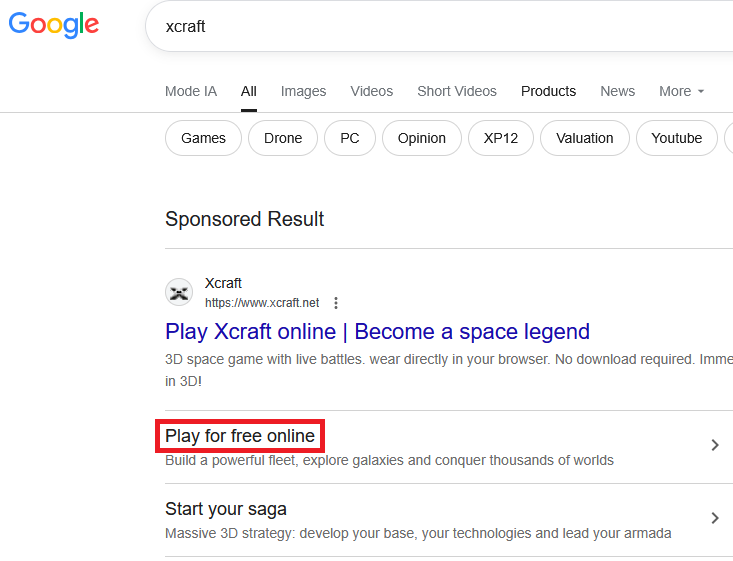Choose the Opinion filter chip
The width and height of the screenshot is (733, 561).
click(x=422, y=138)
